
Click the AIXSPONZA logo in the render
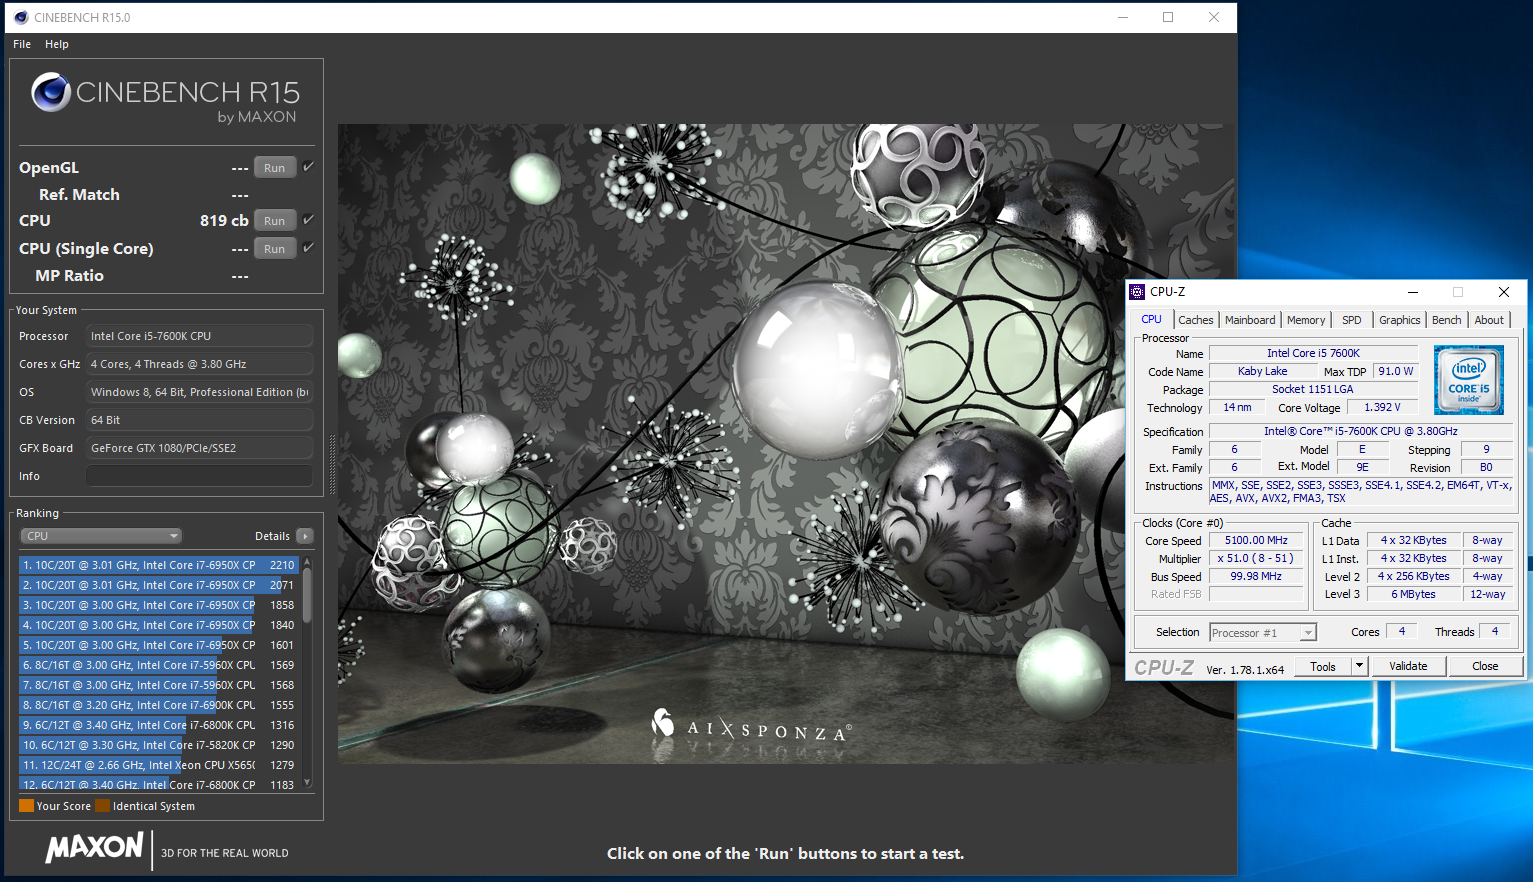pos(751,727)
